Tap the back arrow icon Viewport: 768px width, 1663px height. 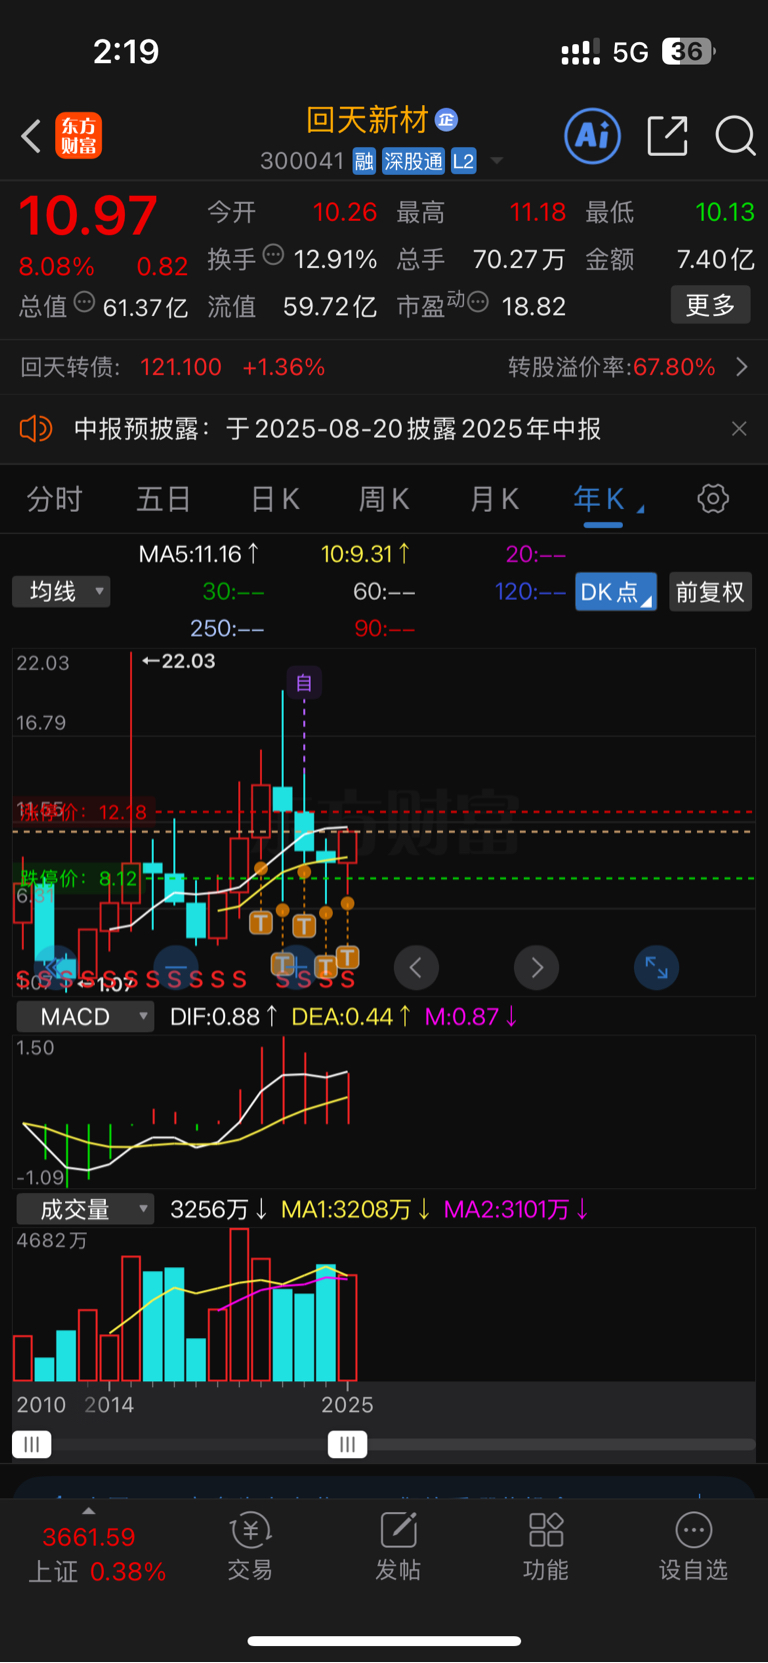pyautogui.click(x=31, y=135)
